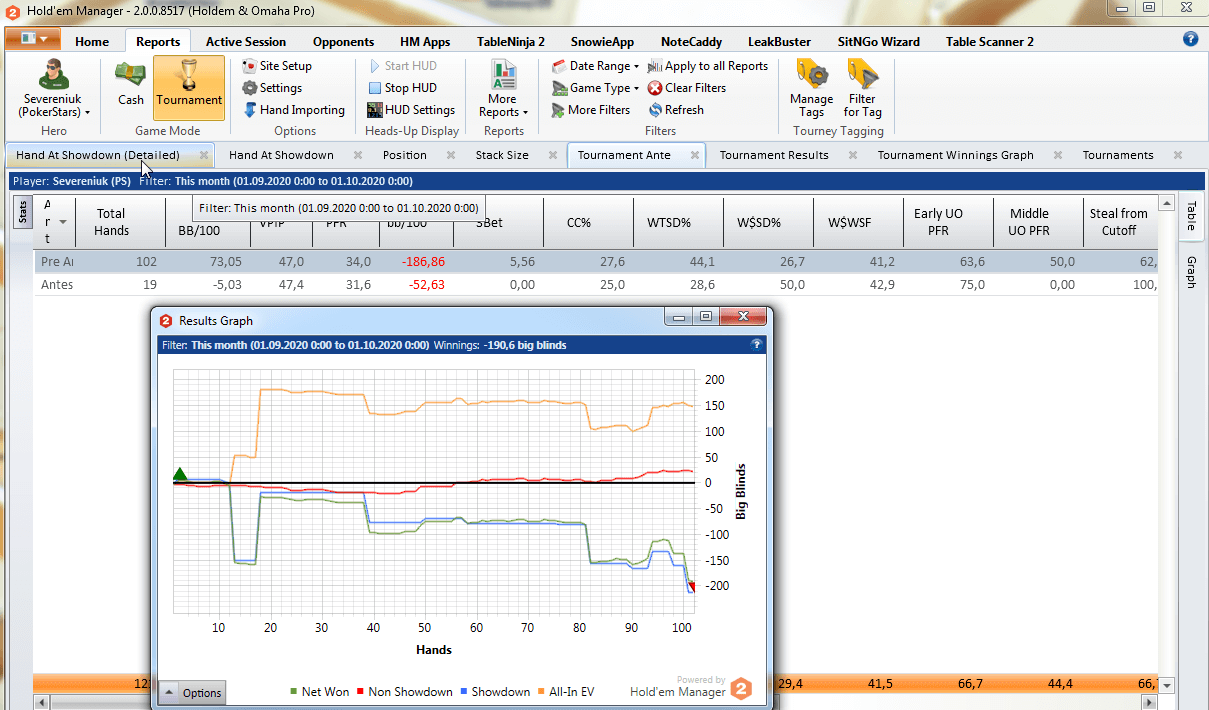The image size is (1209, 710).
Task: Open the More Reports dropdown
Action: tap(503, 88)
